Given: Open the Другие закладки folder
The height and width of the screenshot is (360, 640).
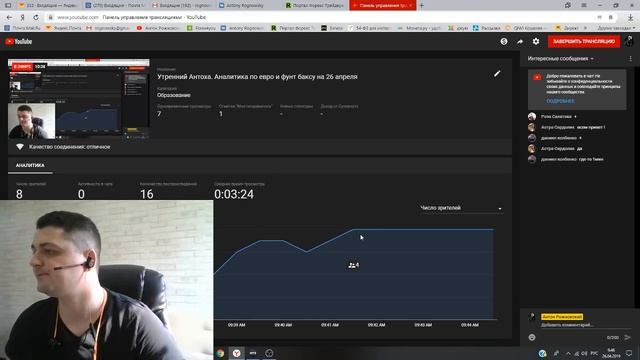Looking at the screenshot, I should point(616,28).
